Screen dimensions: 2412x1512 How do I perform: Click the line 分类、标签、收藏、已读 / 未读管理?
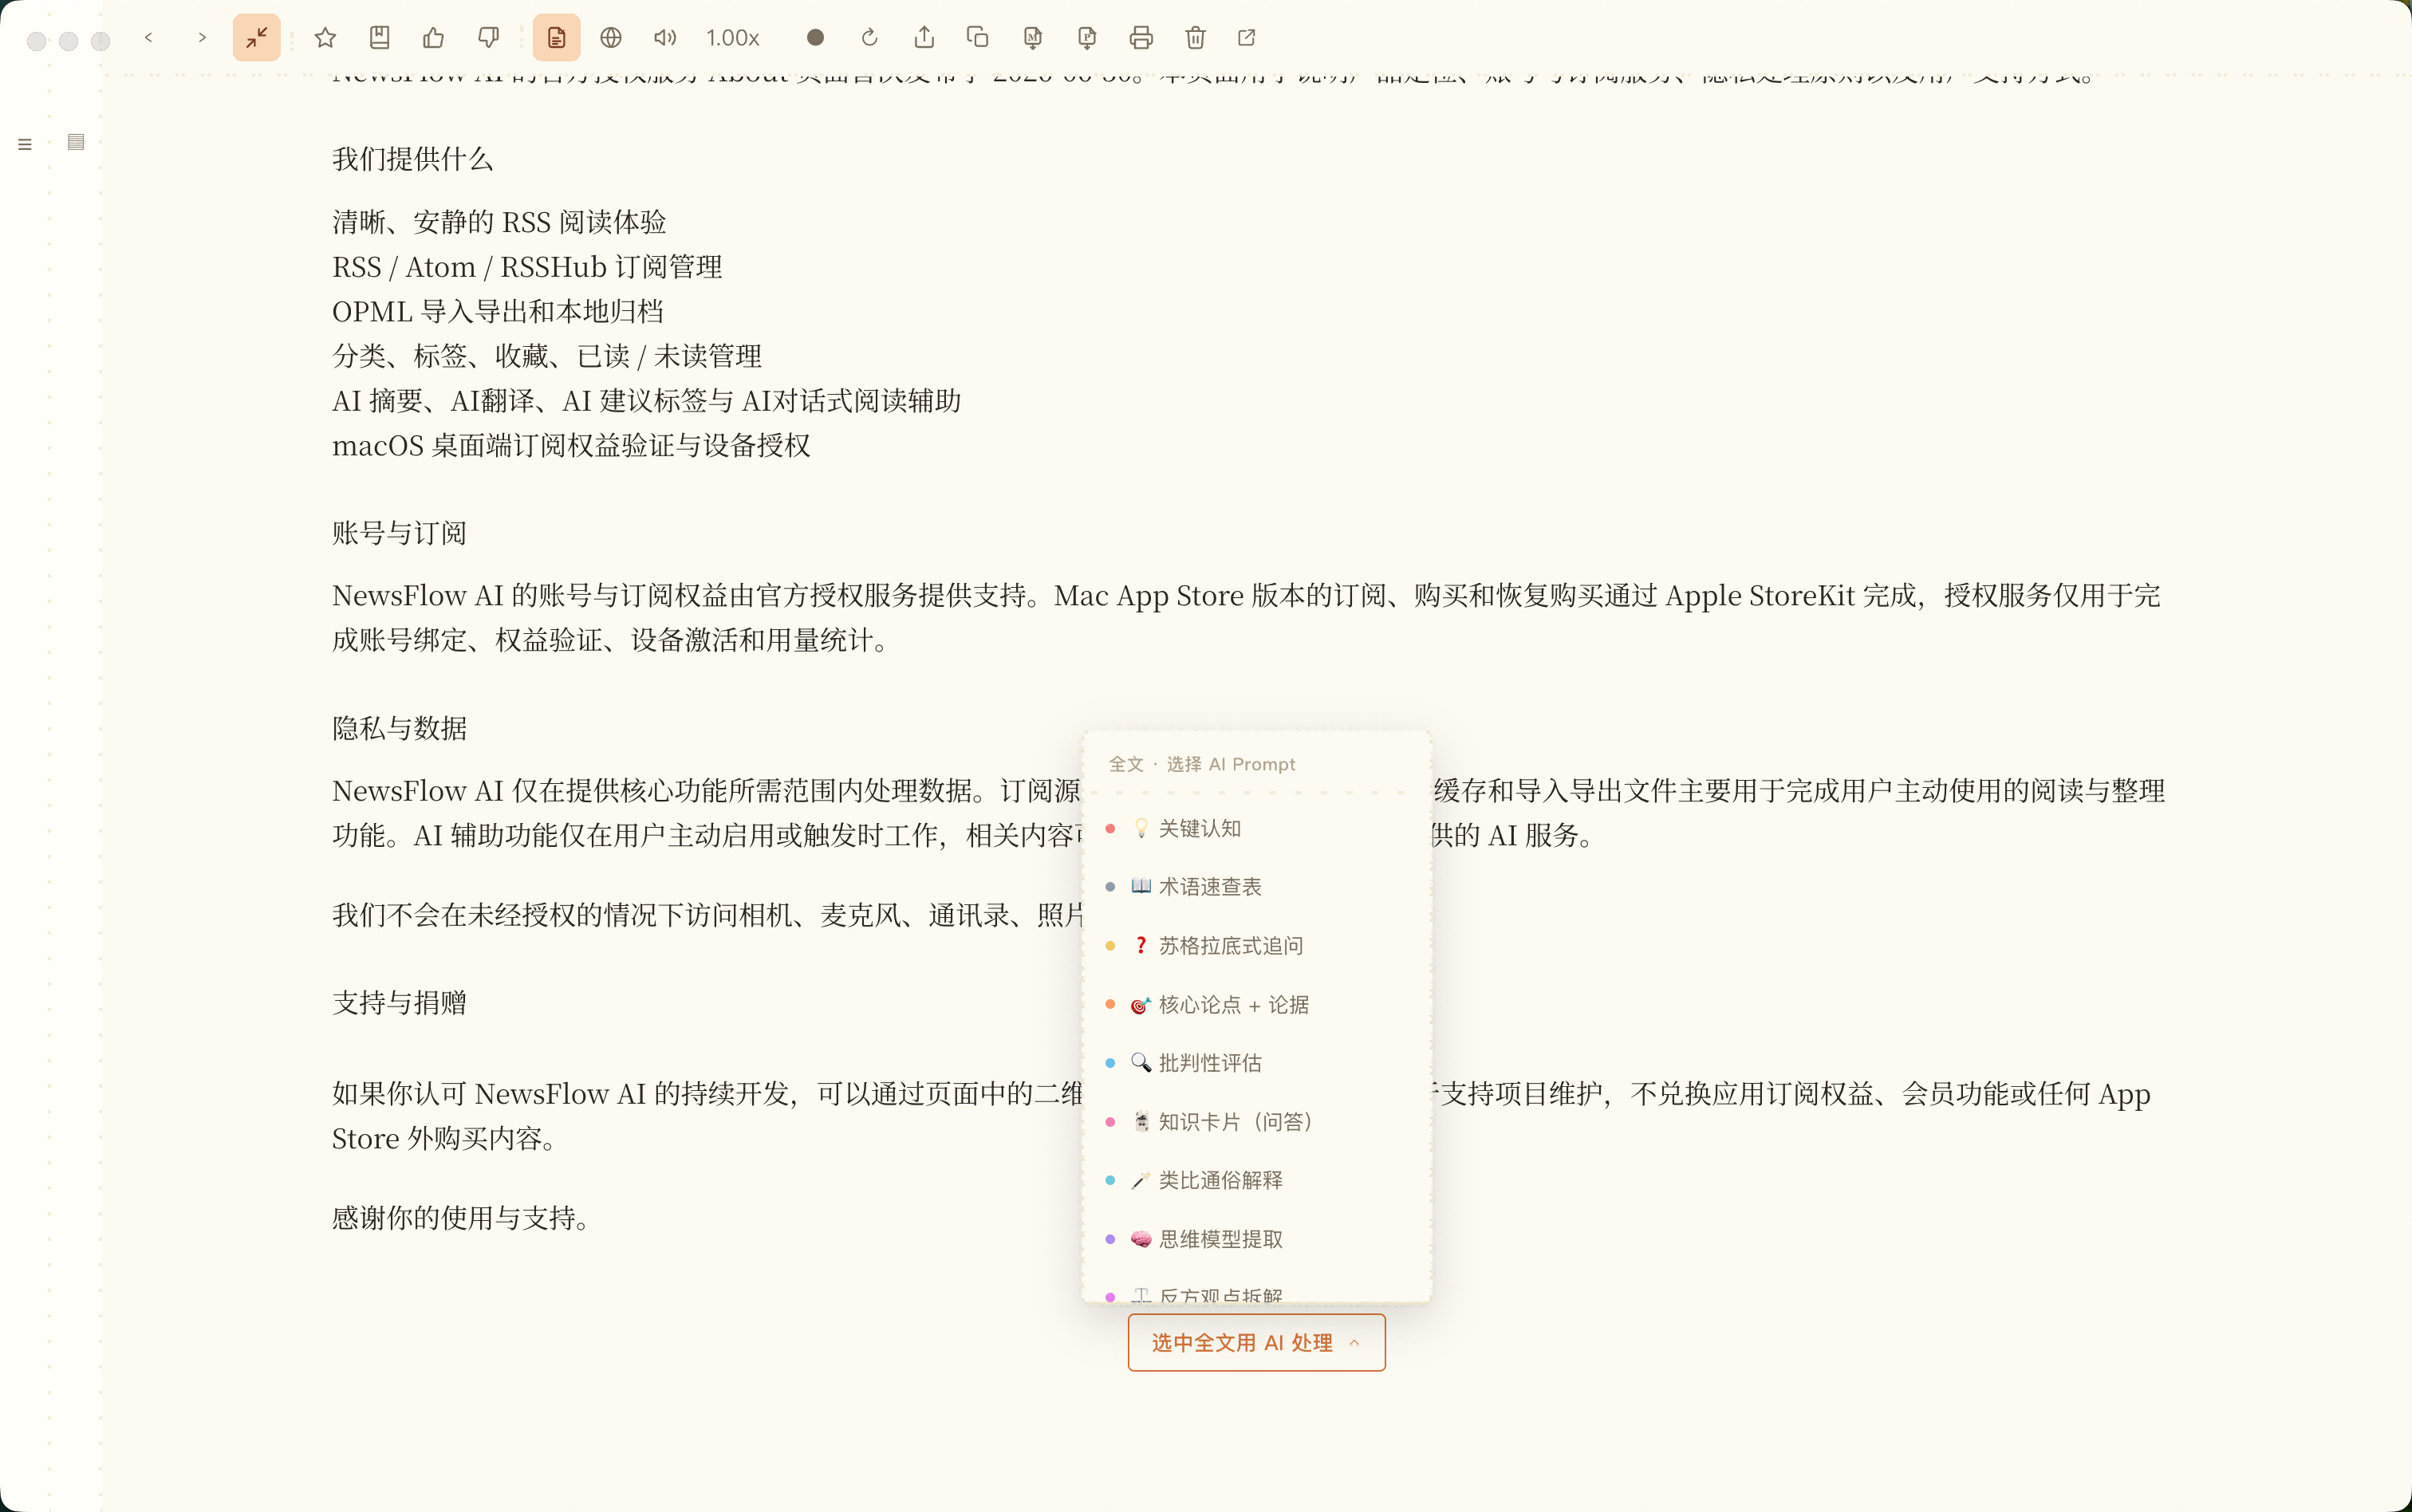coord(547,356)
